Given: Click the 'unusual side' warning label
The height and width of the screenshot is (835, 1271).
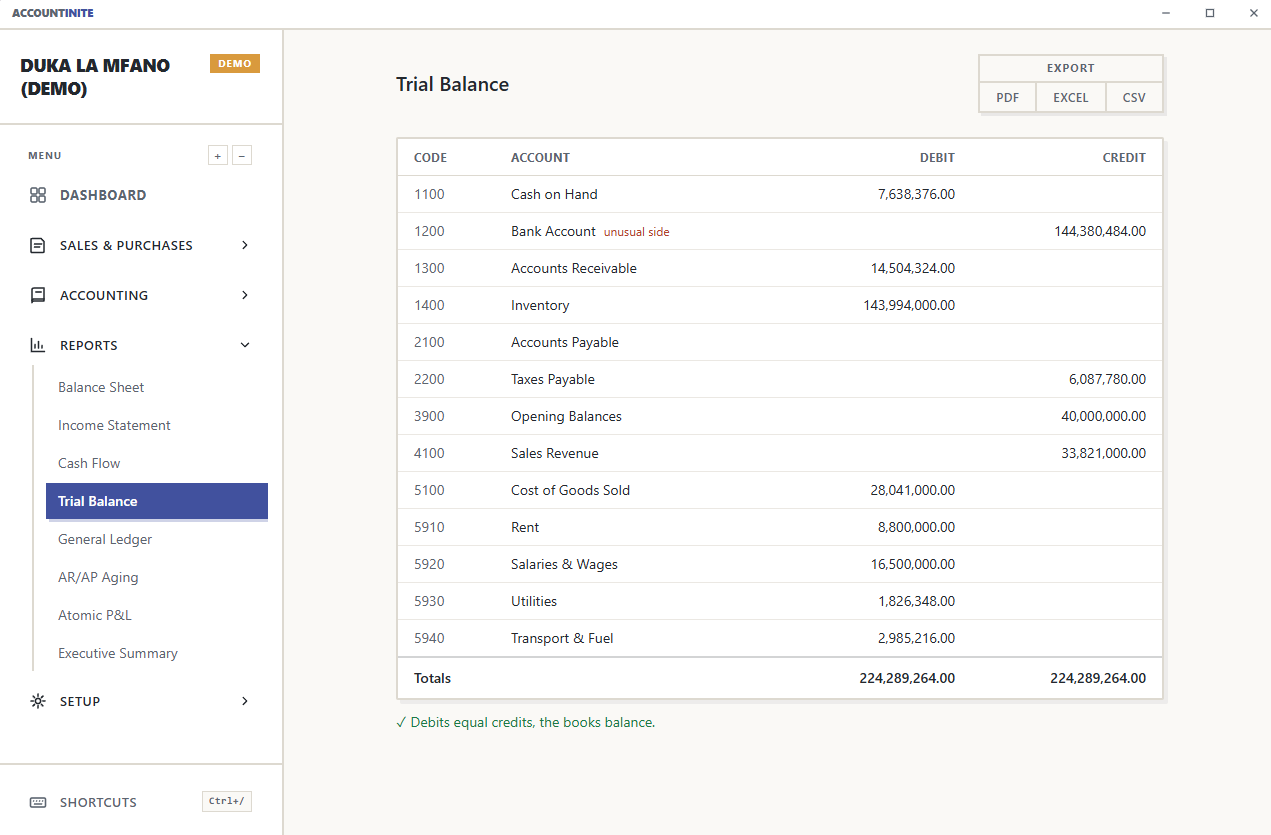Looking at the screenshot, I should coord(637,232).
